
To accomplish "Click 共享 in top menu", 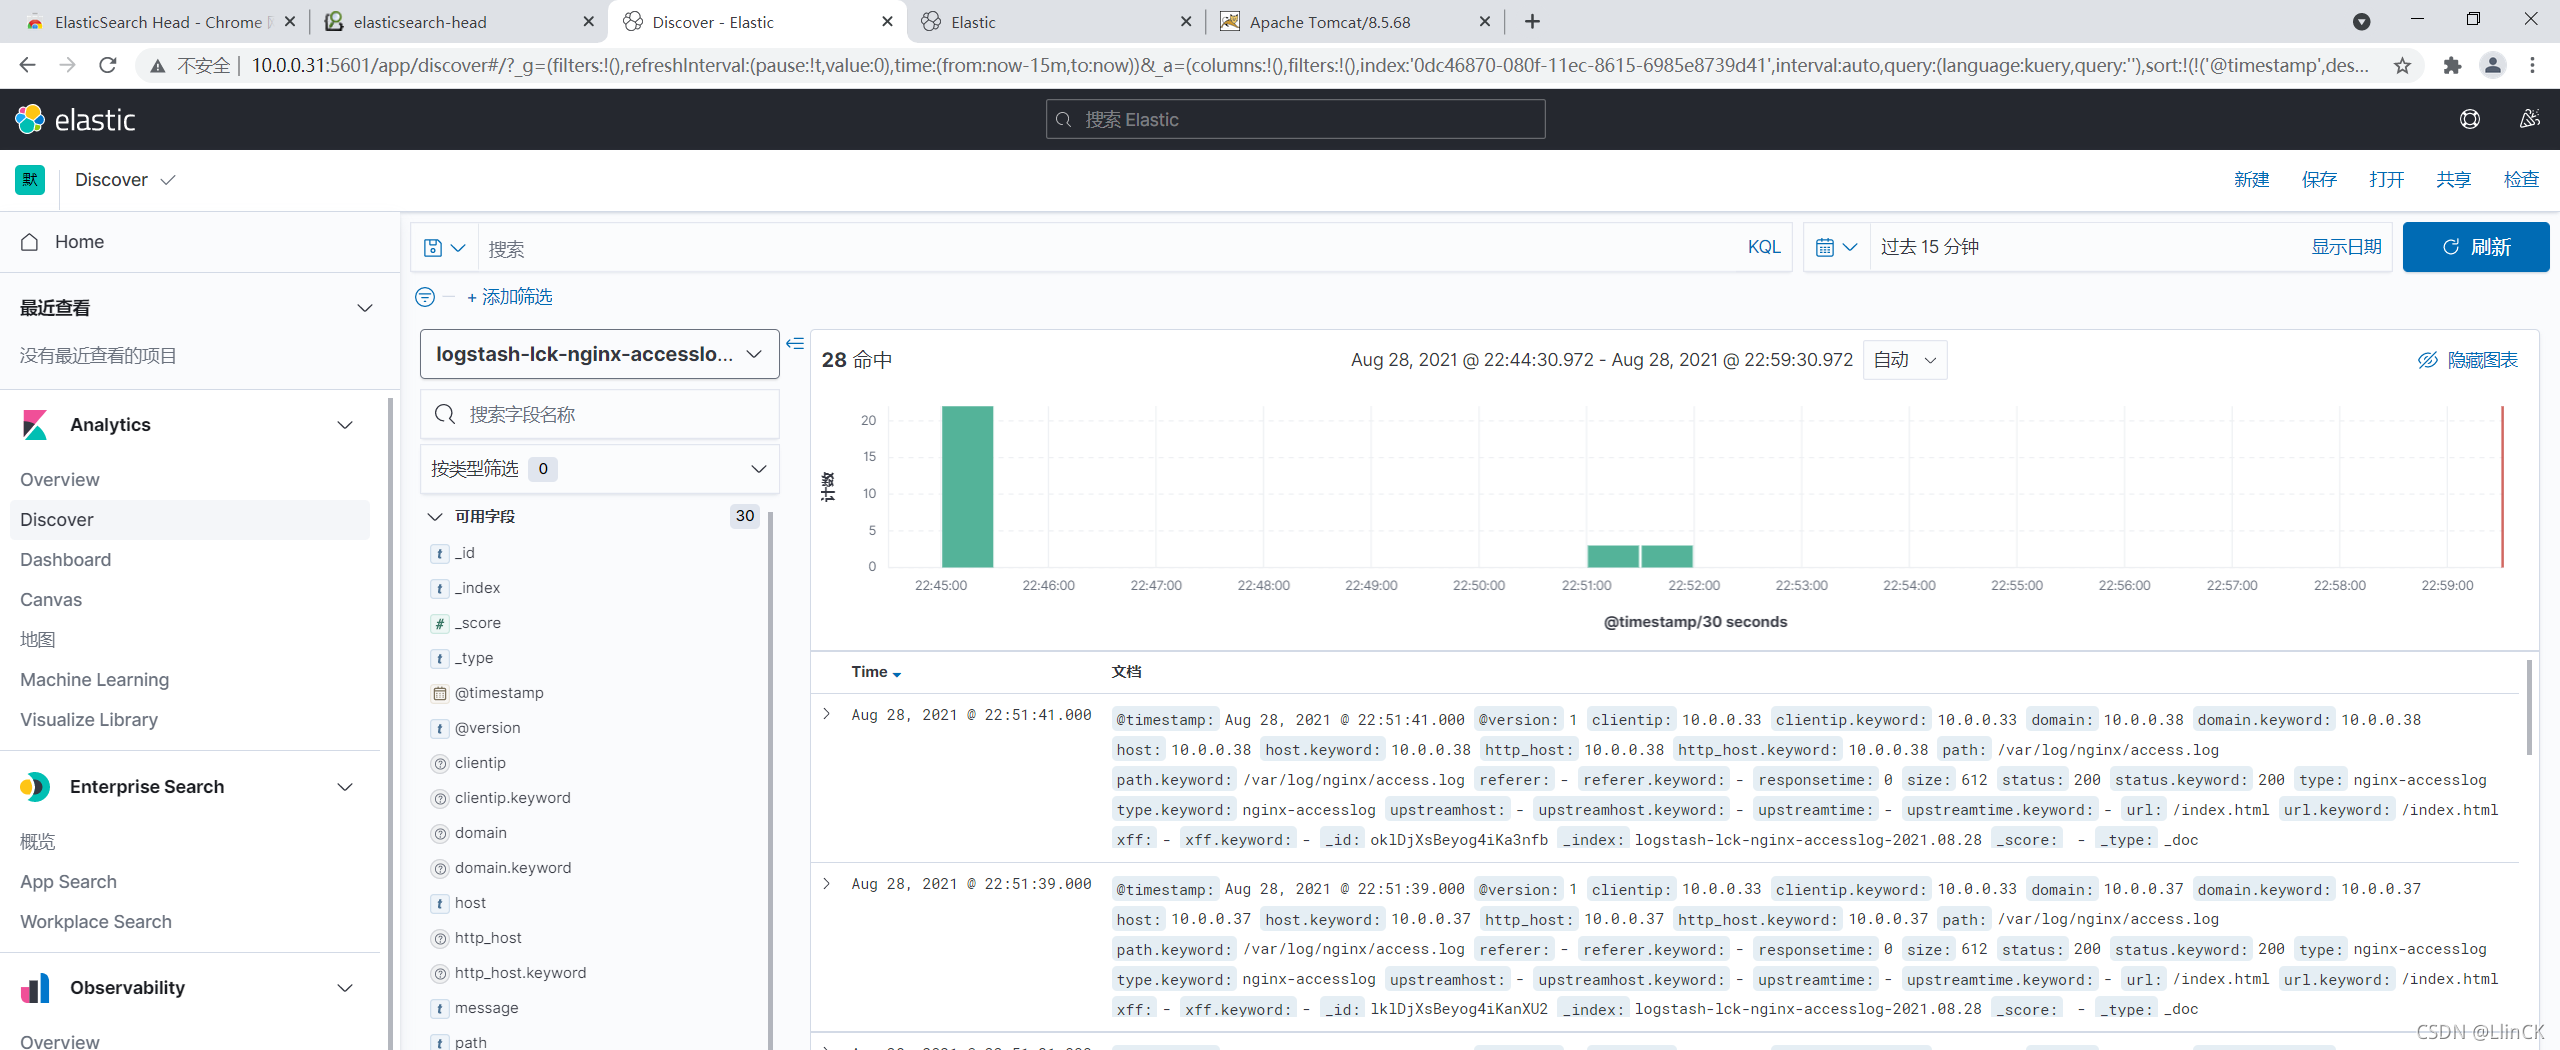I will (2453, 180).
